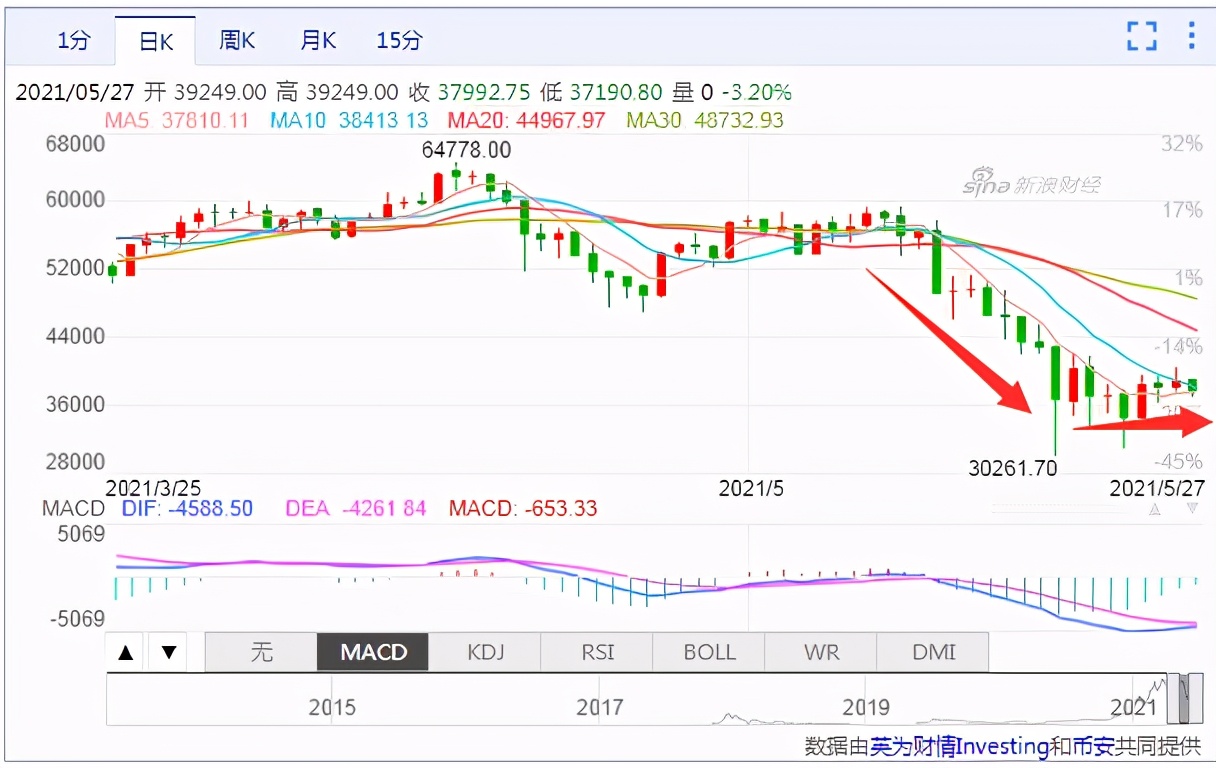
Task: Click small gray down-triangle beside MACD panel
Action: [1192, 509]
